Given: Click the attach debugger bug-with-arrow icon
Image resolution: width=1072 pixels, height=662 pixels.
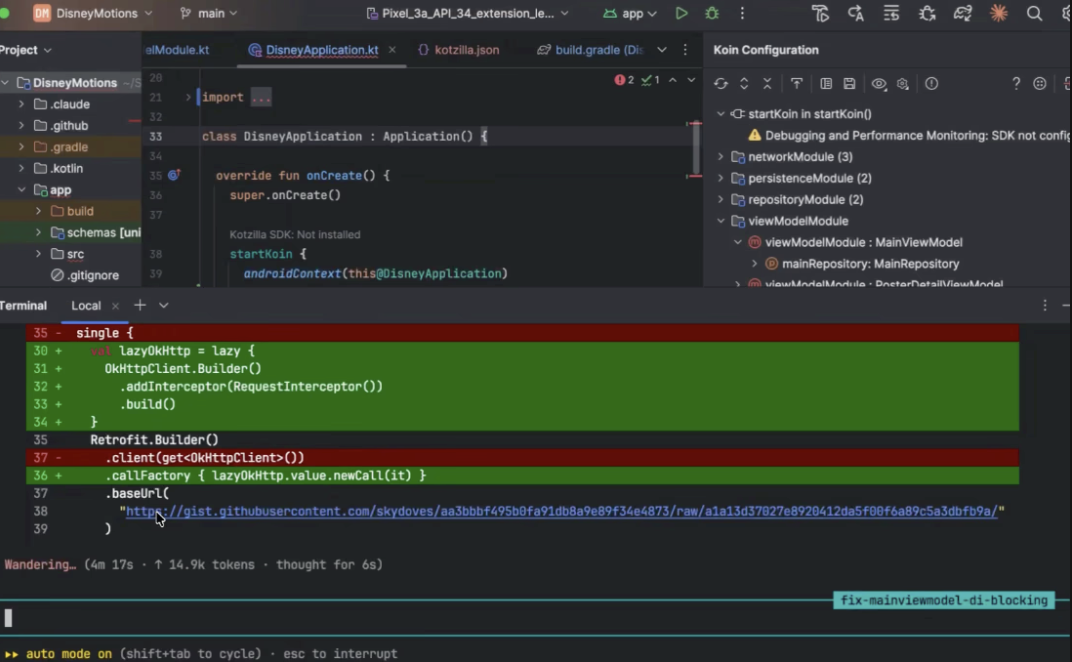Looking at the screenshot, I should coord(927,13).
